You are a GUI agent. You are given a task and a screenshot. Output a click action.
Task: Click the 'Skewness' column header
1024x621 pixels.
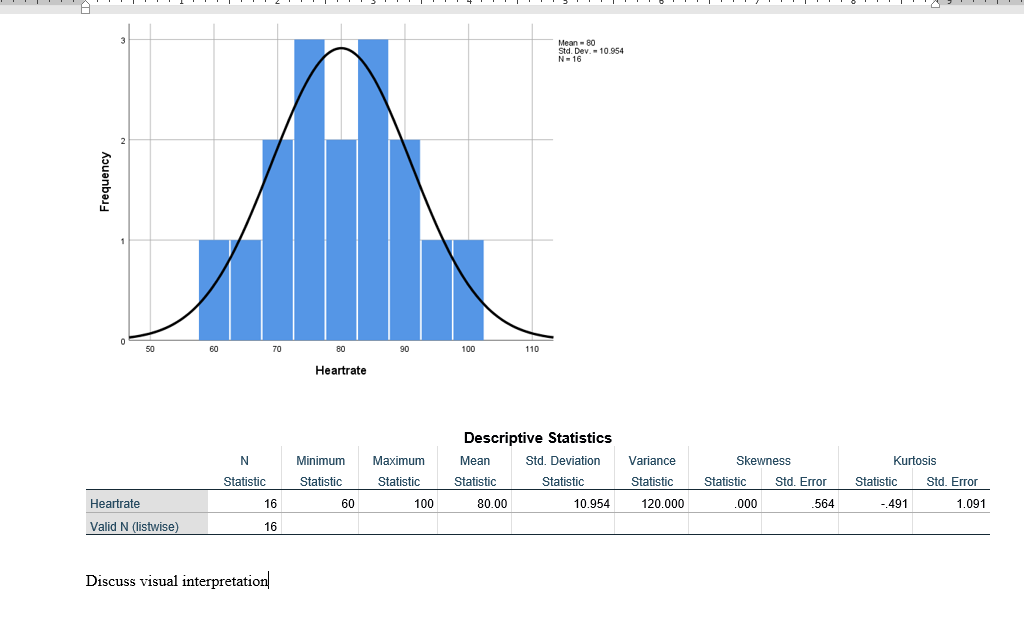(763, 461)
